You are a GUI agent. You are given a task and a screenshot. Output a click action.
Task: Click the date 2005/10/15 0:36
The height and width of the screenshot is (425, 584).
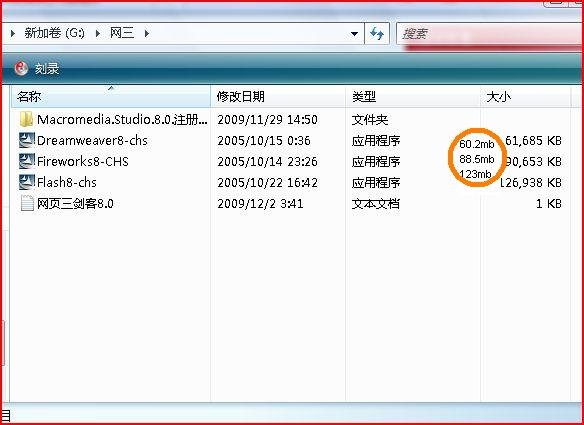264,140
